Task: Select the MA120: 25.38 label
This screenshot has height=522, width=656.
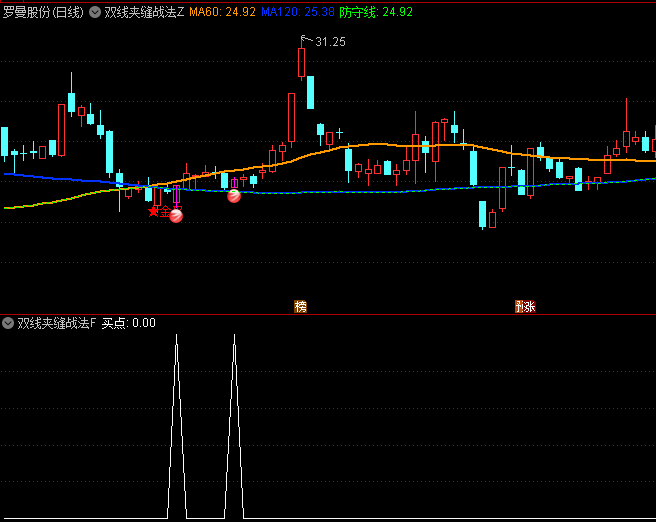Action: (x=297, y=12)
